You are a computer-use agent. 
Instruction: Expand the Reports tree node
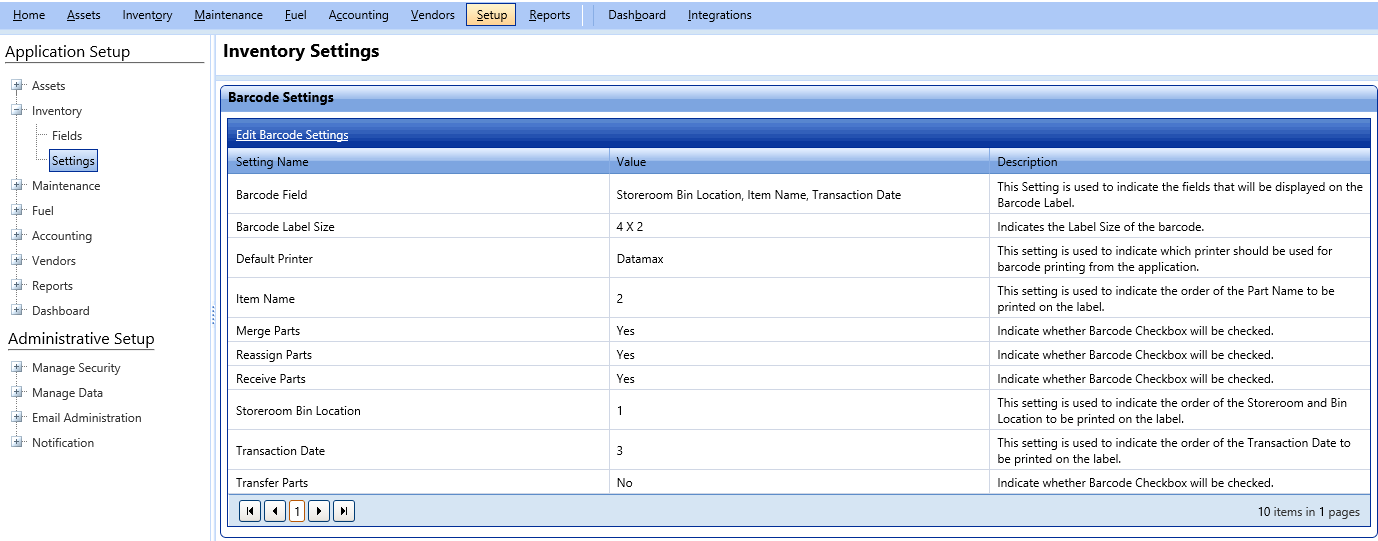point(17,286)
